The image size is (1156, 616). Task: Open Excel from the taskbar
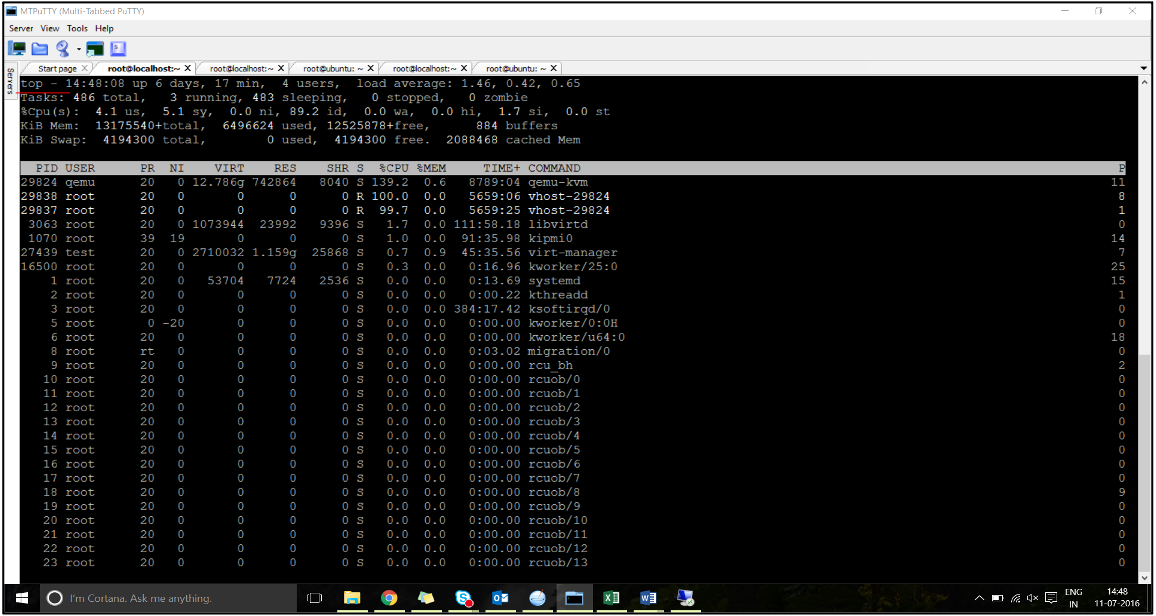pos(611,598)
